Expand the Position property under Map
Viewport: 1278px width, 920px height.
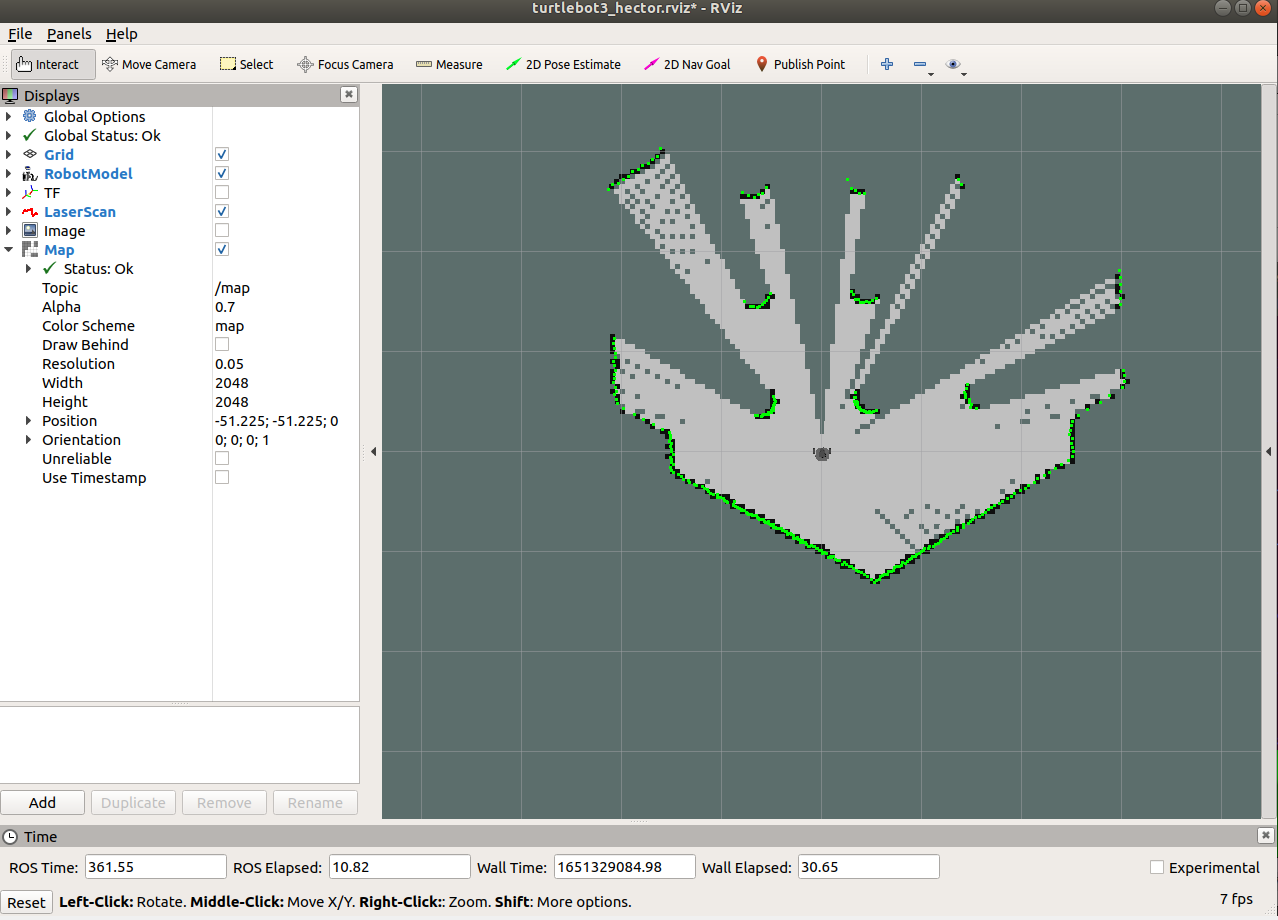(28, 420)
